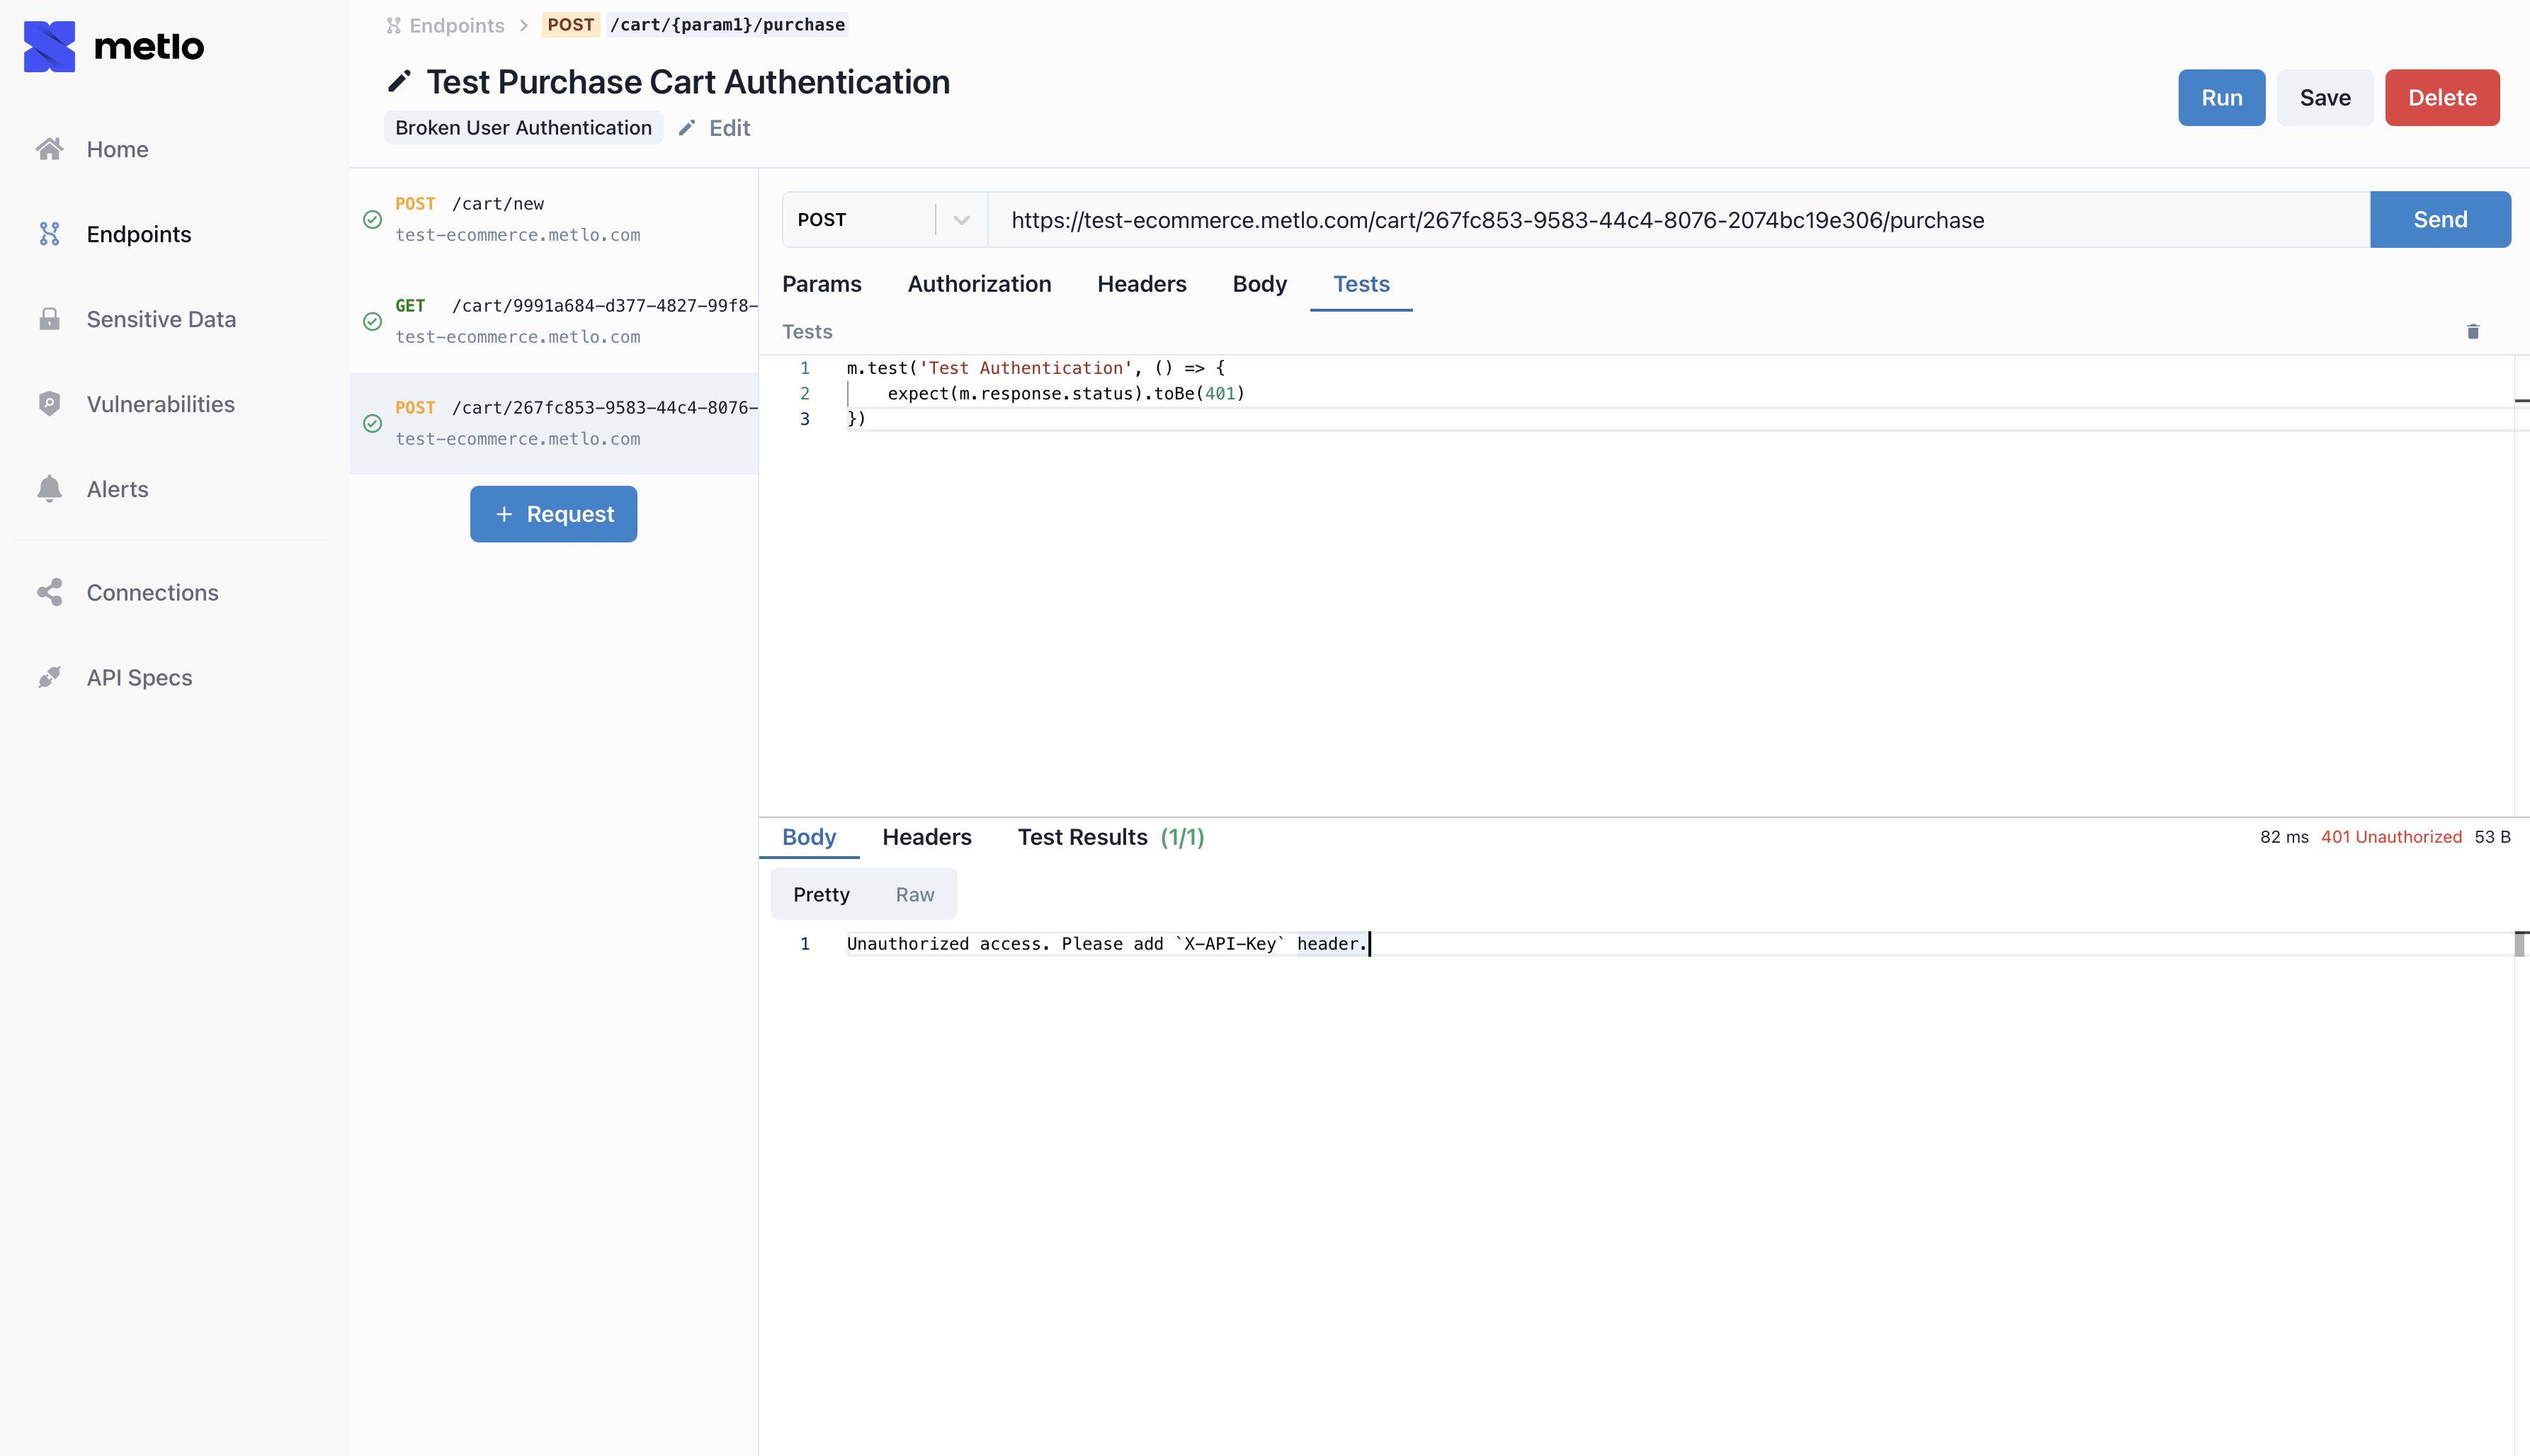2530x1456 pixels.
Task: Click the Alerts bell icon
Action: [49, 489]
